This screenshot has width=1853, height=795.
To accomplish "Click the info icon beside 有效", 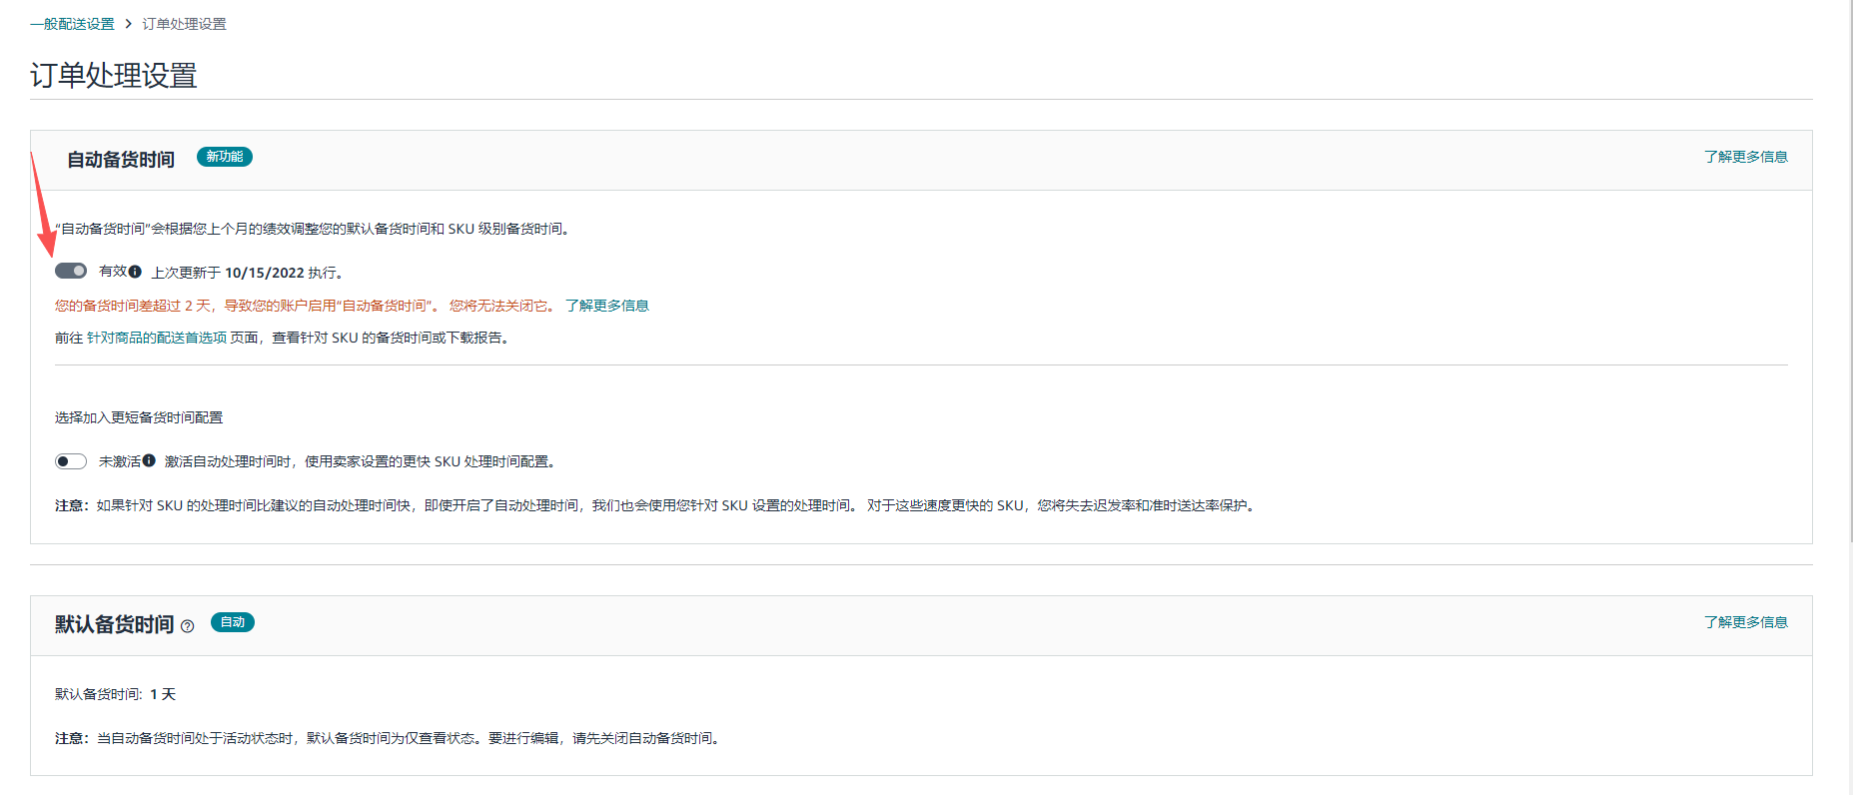I will (135, 271).
